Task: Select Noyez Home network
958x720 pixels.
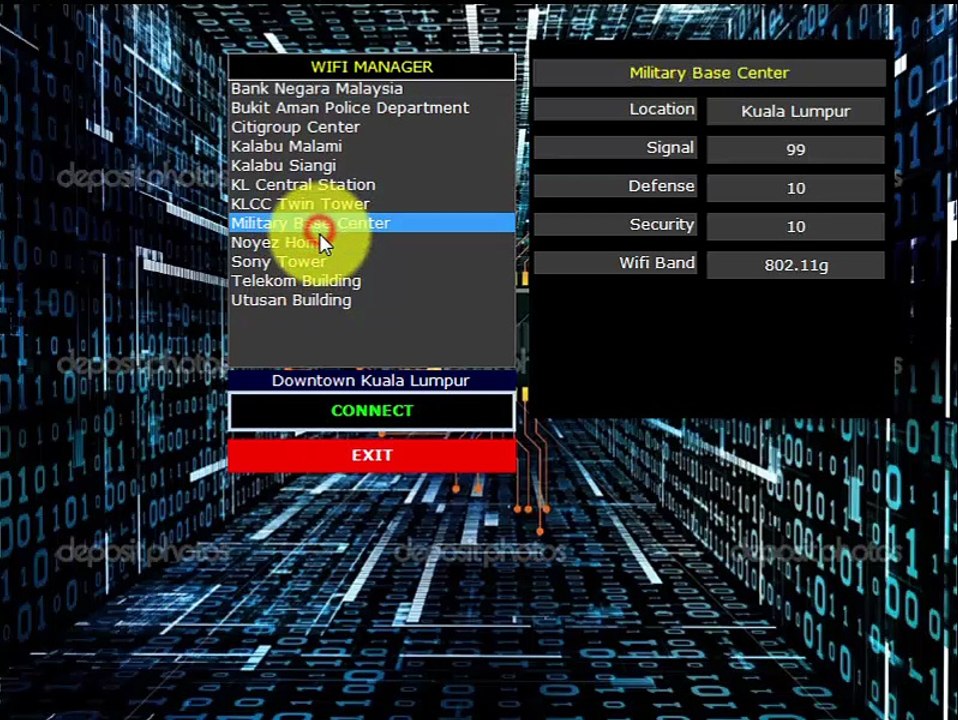Action: (371, 243)
